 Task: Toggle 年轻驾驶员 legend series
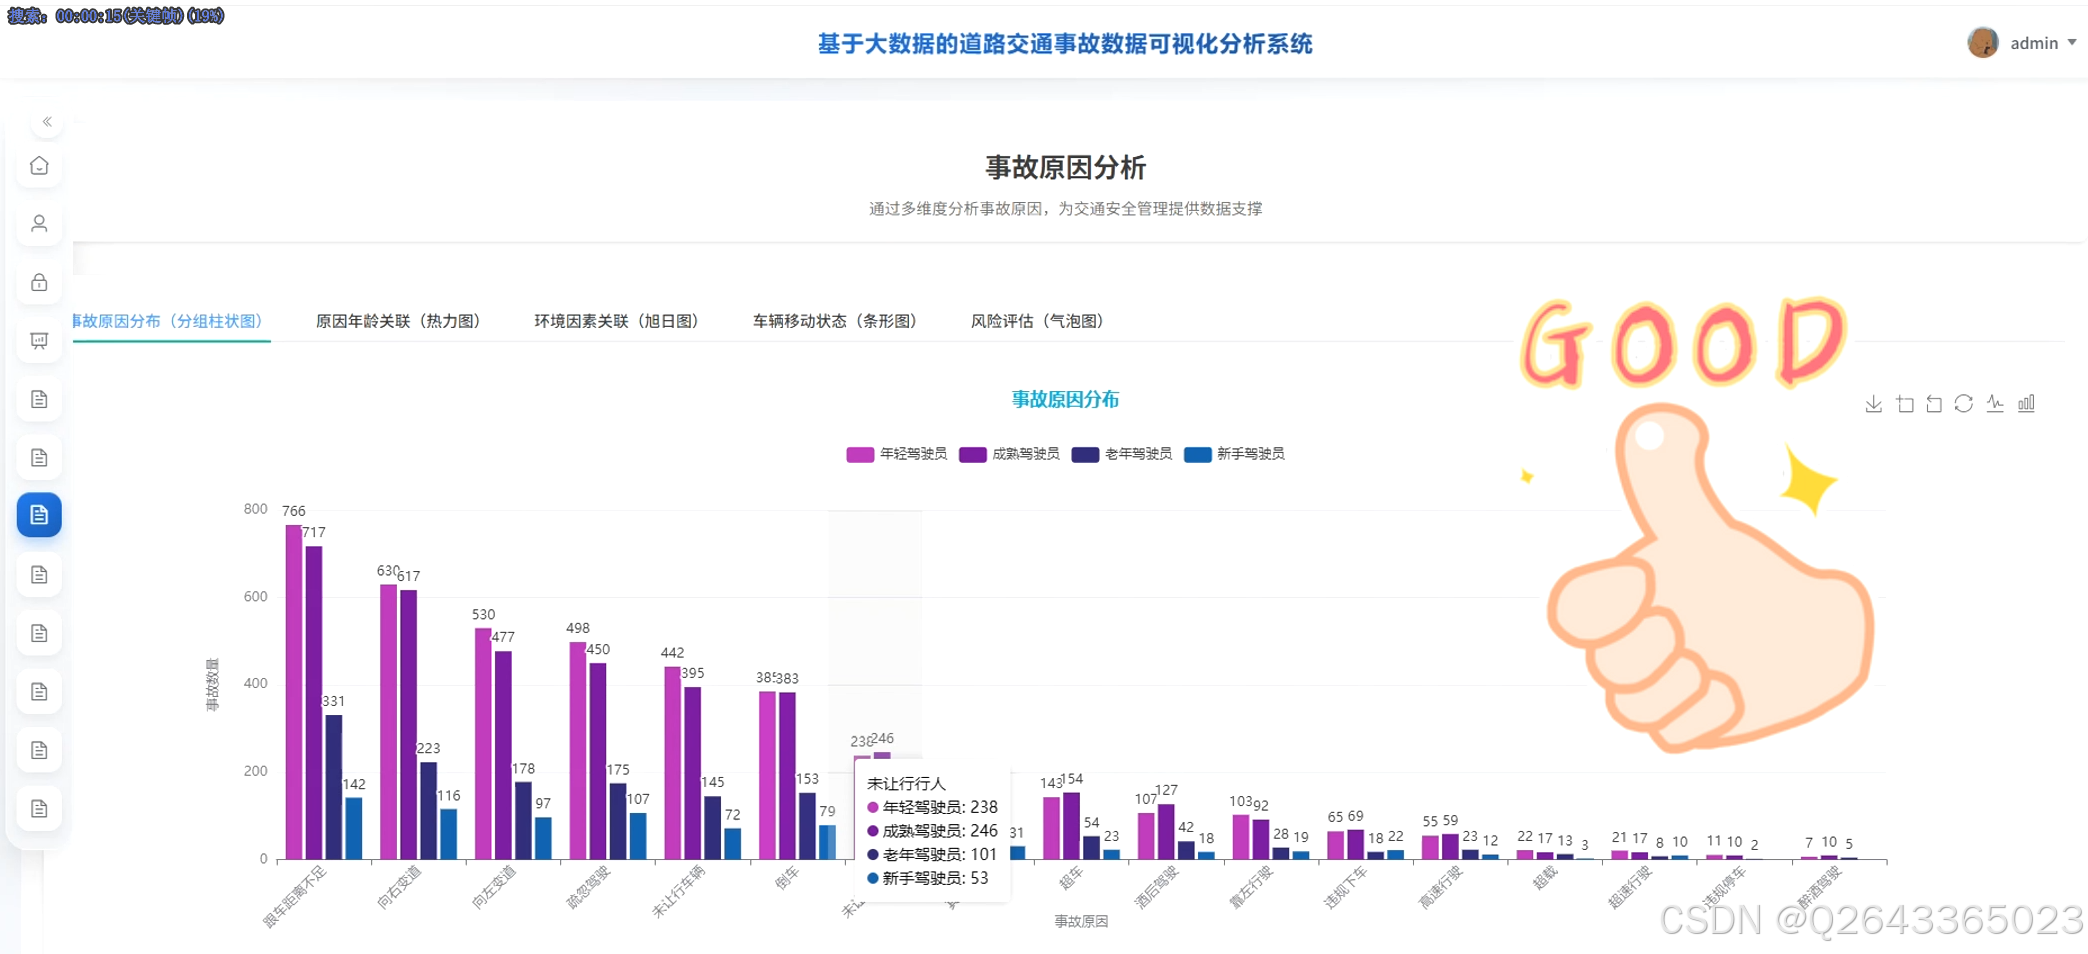click(x=896, y=454)
